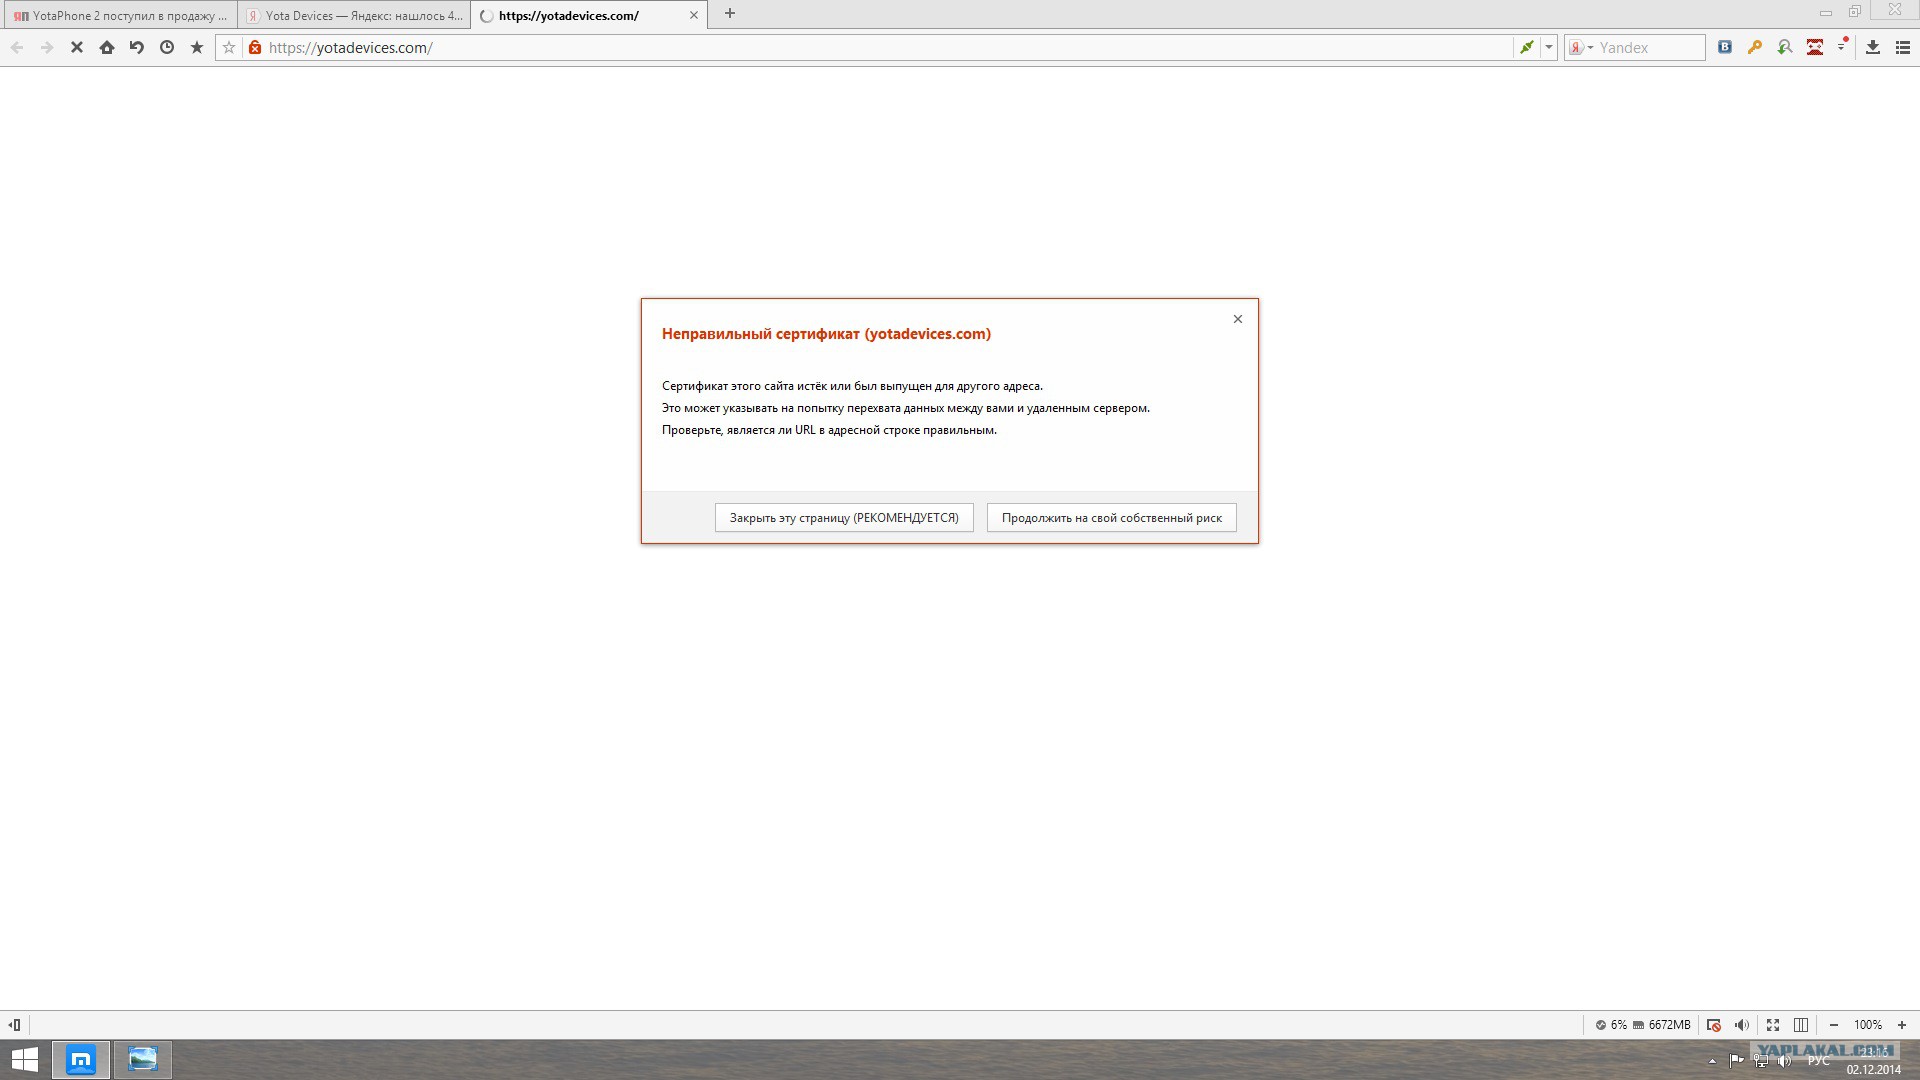Switch to the YotaPhone 2 tab
This screenshot has height=1080, width=1920.
119,15
